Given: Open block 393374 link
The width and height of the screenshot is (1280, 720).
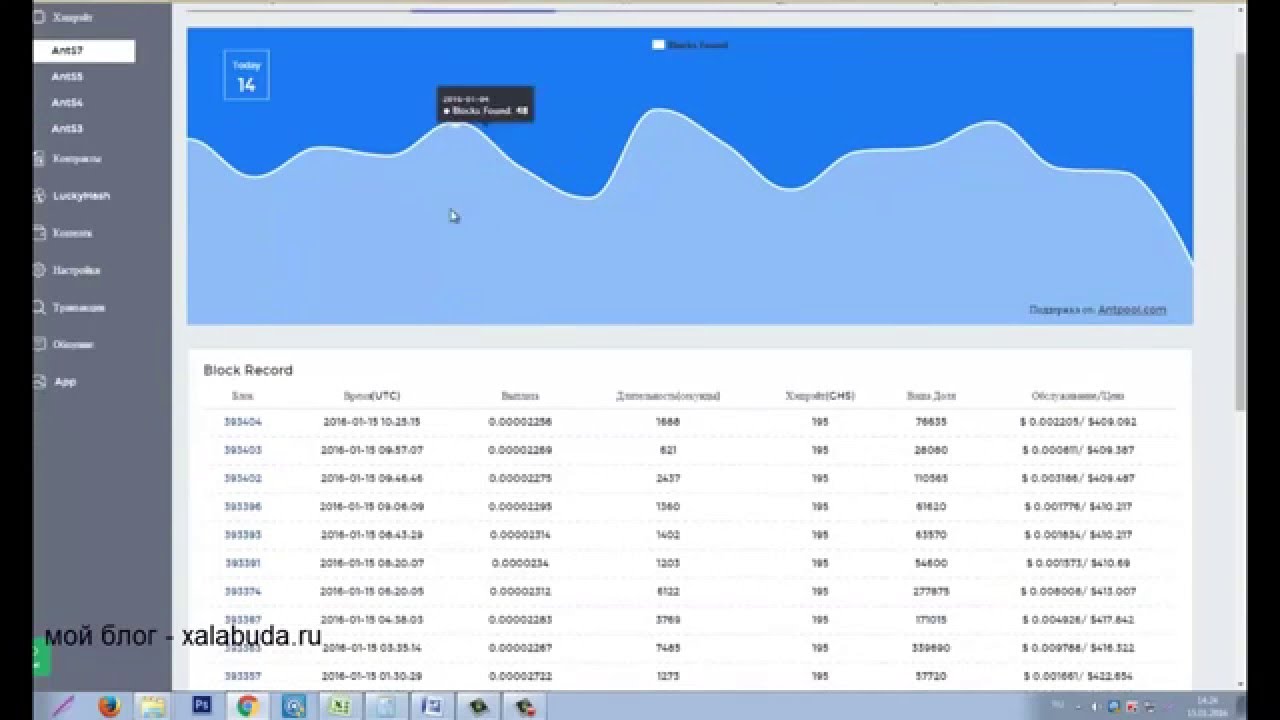Looking at the screenshot, I should 242,591.
